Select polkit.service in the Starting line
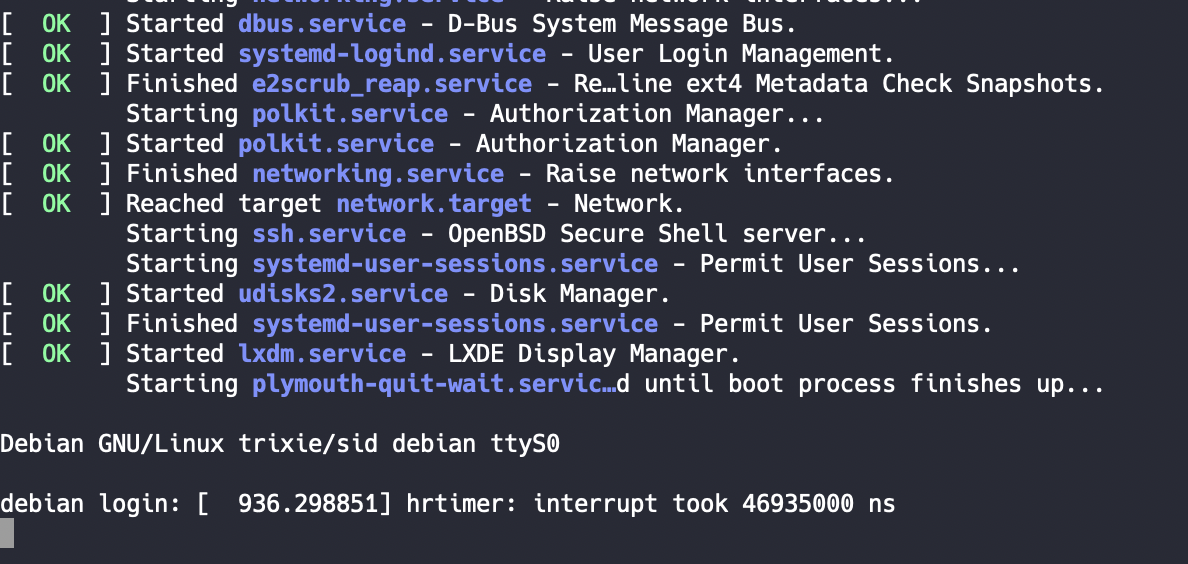The width and height of the screenshot is (1188, 564). [x=350, y=114]
